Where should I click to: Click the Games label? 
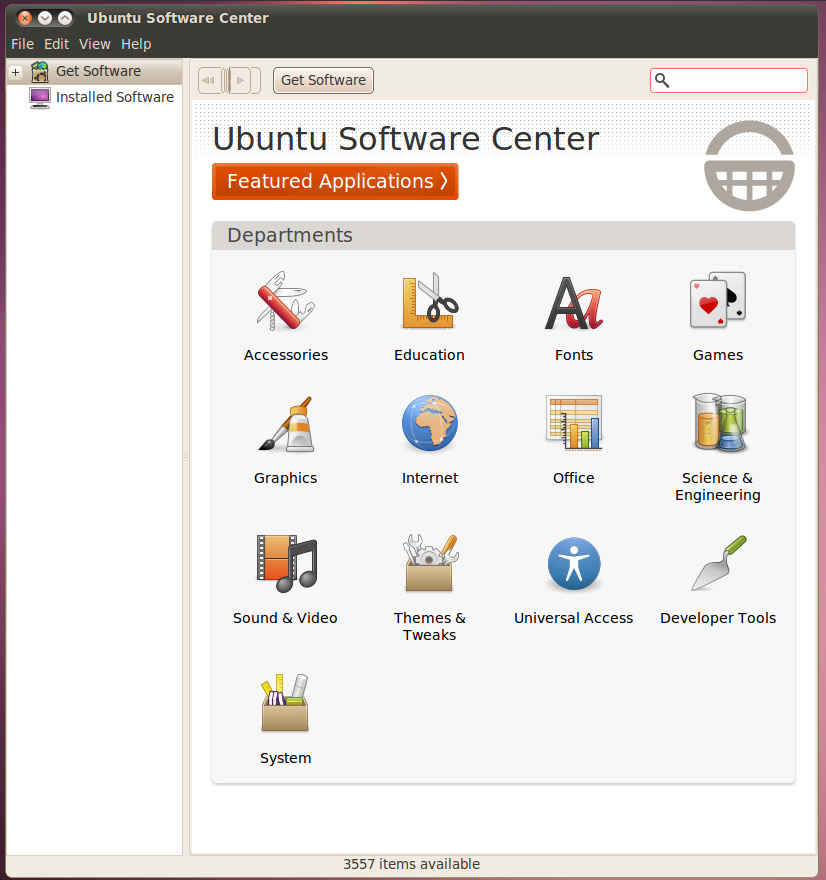[718, 355]
